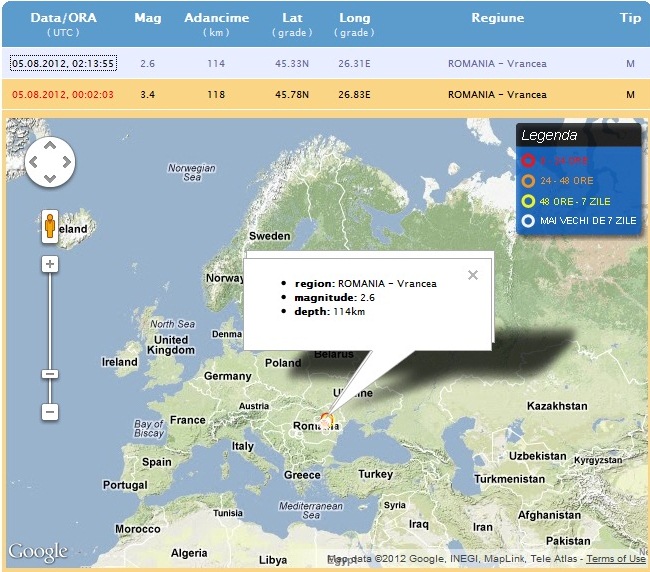Click the depth line in the popup
The height and width of the screenshot is (572, 650).
click(330, 312)
